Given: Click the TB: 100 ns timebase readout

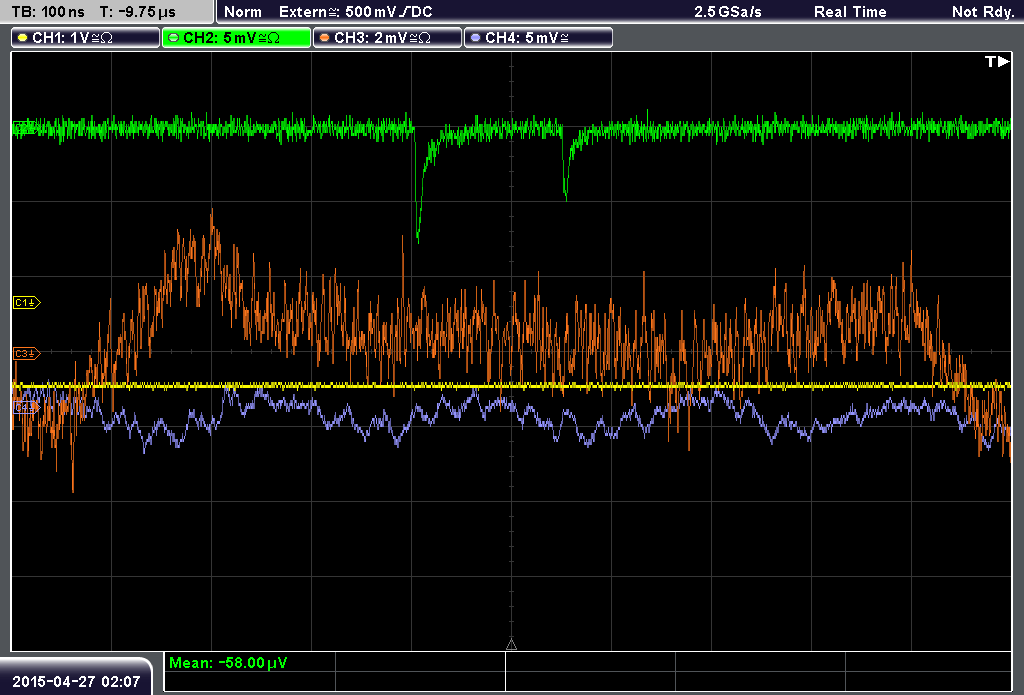Looking at the screenshot, I should click(48, 12).
